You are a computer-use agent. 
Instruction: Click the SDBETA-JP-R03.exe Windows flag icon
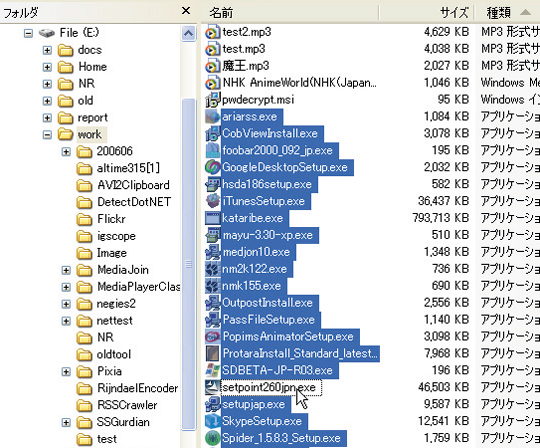point(212,370)
